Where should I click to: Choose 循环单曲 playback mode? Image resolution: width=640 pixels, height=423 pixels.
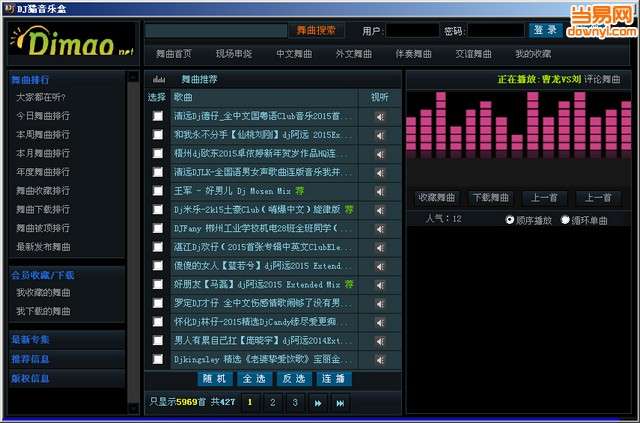(565, 220)
